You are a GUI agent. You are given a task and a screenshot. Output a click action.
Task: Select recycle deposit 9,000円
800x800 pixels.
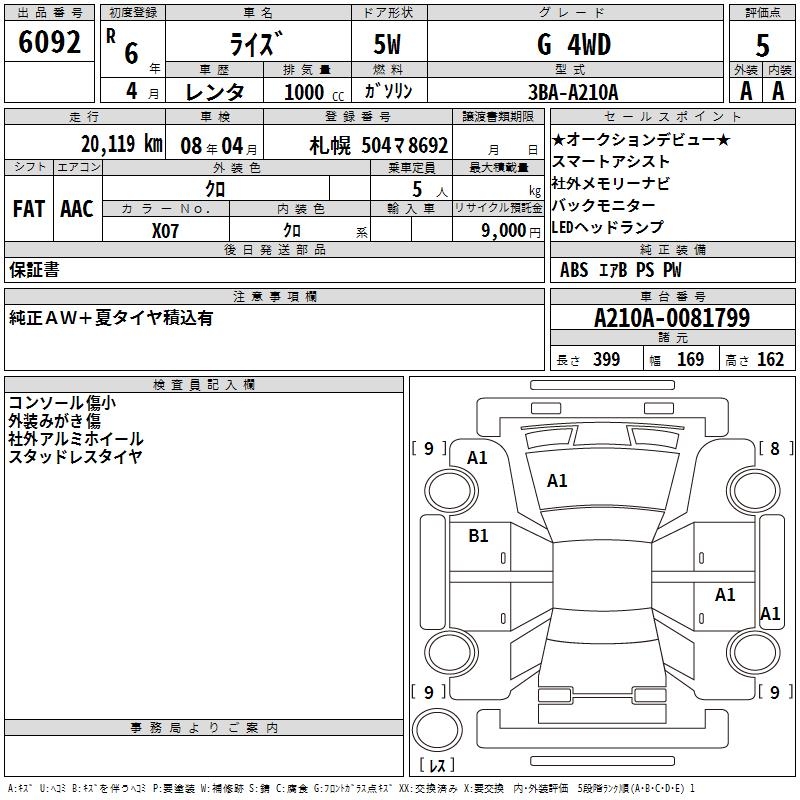[511, 231]
